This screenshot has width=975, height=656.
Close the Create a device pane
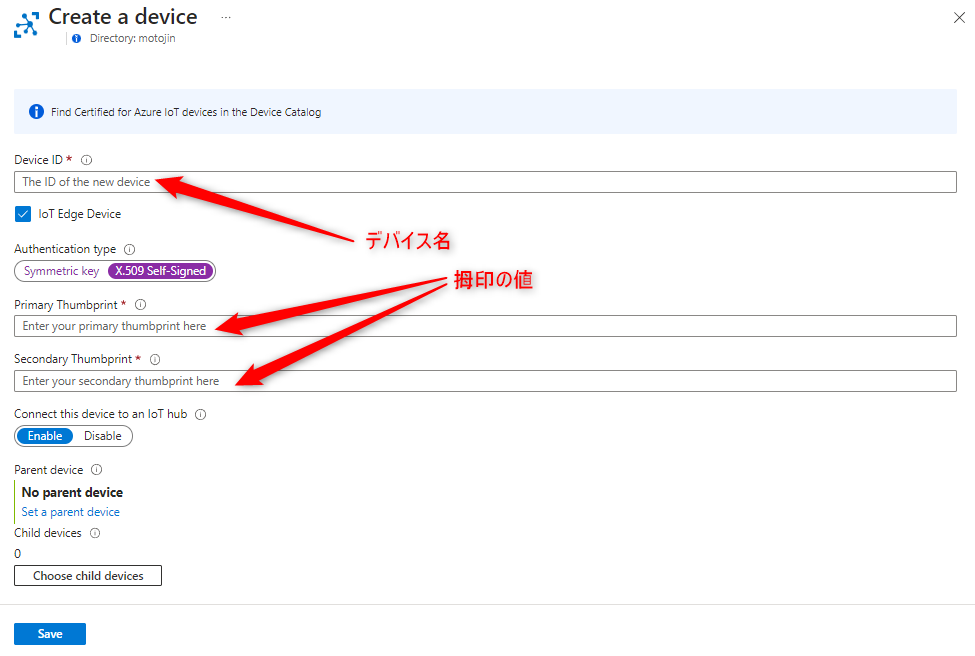coord(959,17)
